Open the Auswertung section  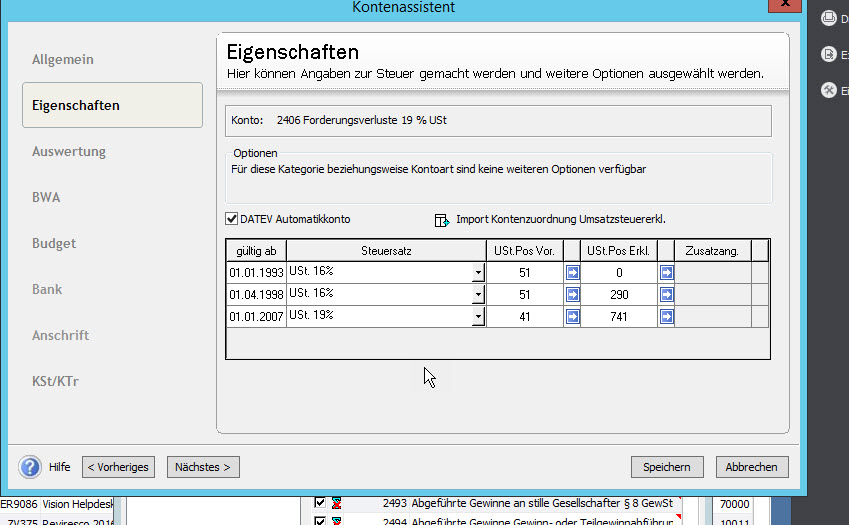point(69,152)
